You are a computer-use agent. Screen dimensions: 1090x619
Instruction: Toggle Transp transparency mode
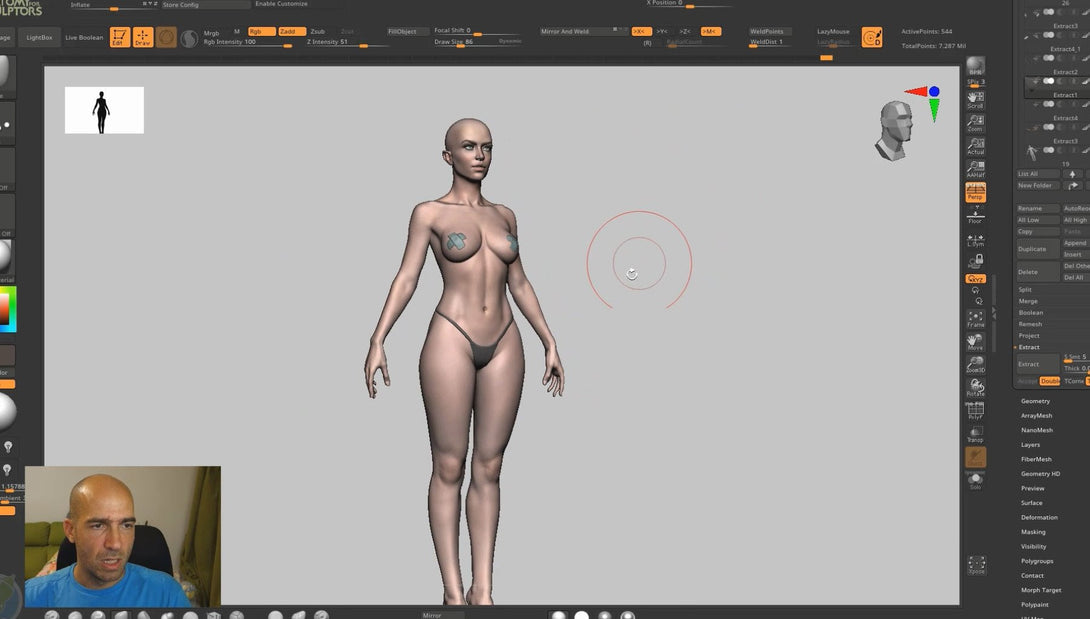tap(975, 434)
